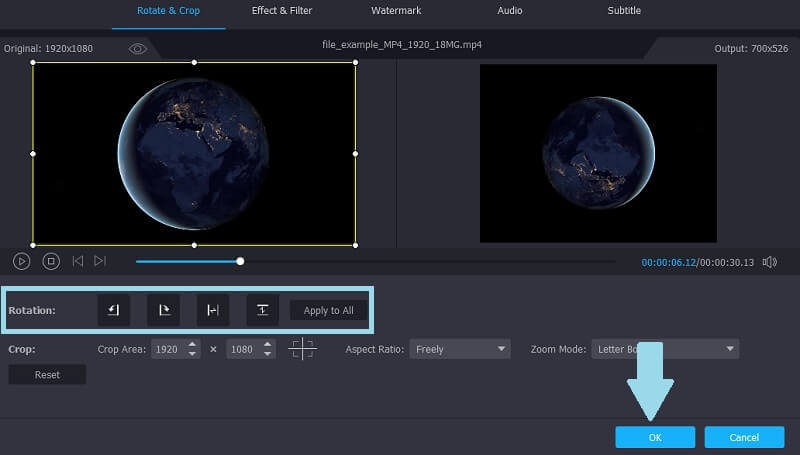Screen dimensions: 800x455
Task: Stop the video playback
Action: [51, 262]
